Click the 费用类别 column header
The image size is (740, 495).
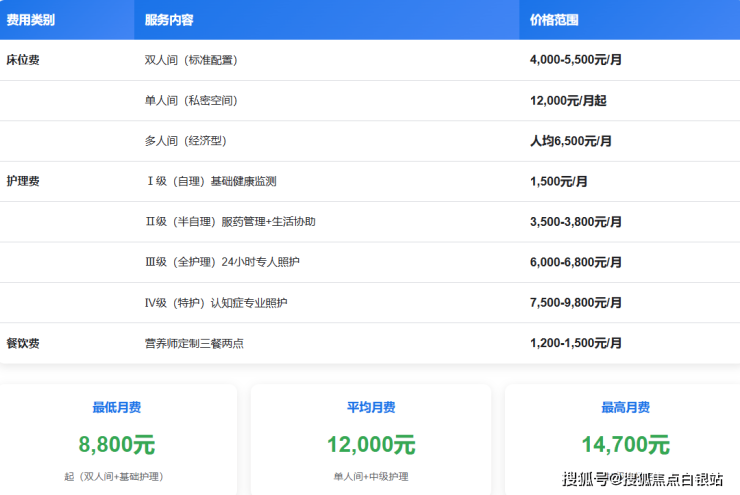[31, 19]
